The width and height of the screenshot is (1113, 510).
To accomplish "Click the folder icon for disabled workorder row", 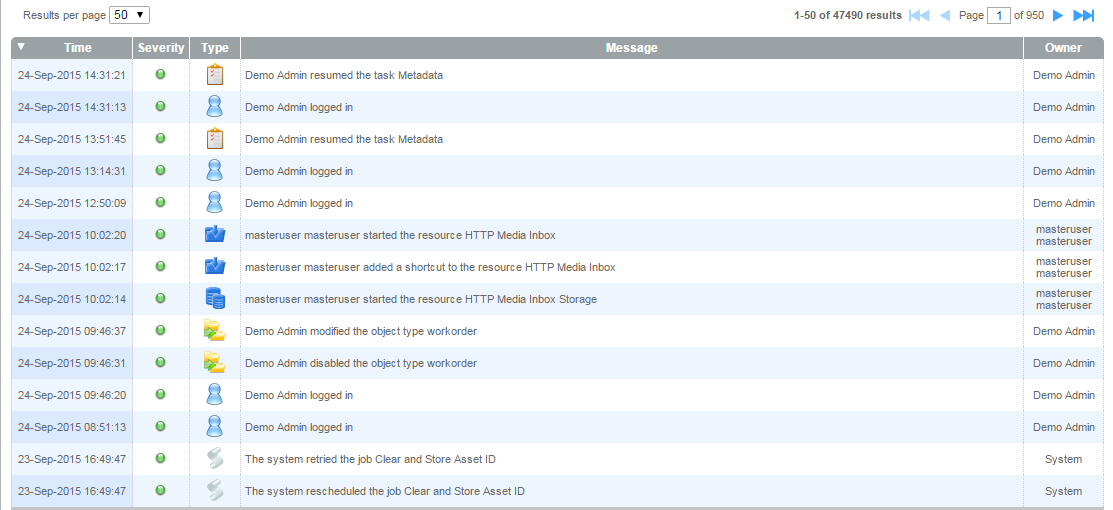I will [214, 363].
